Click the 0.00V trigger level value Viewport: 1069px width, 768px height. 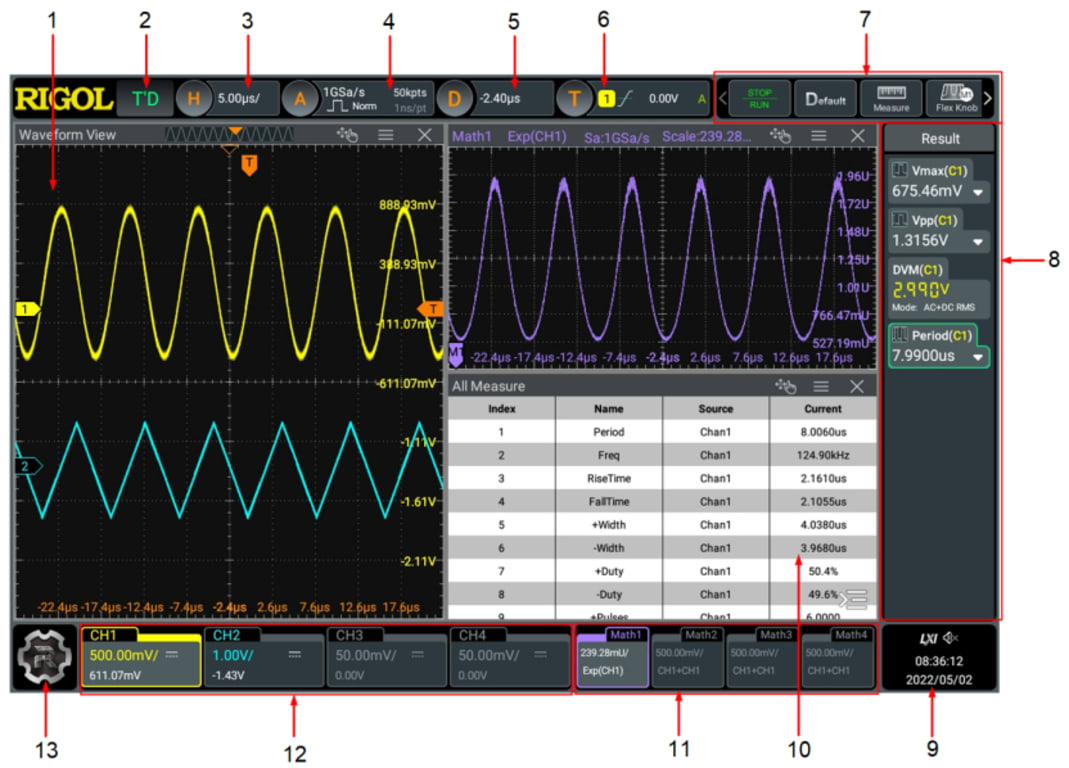[663, 99]
